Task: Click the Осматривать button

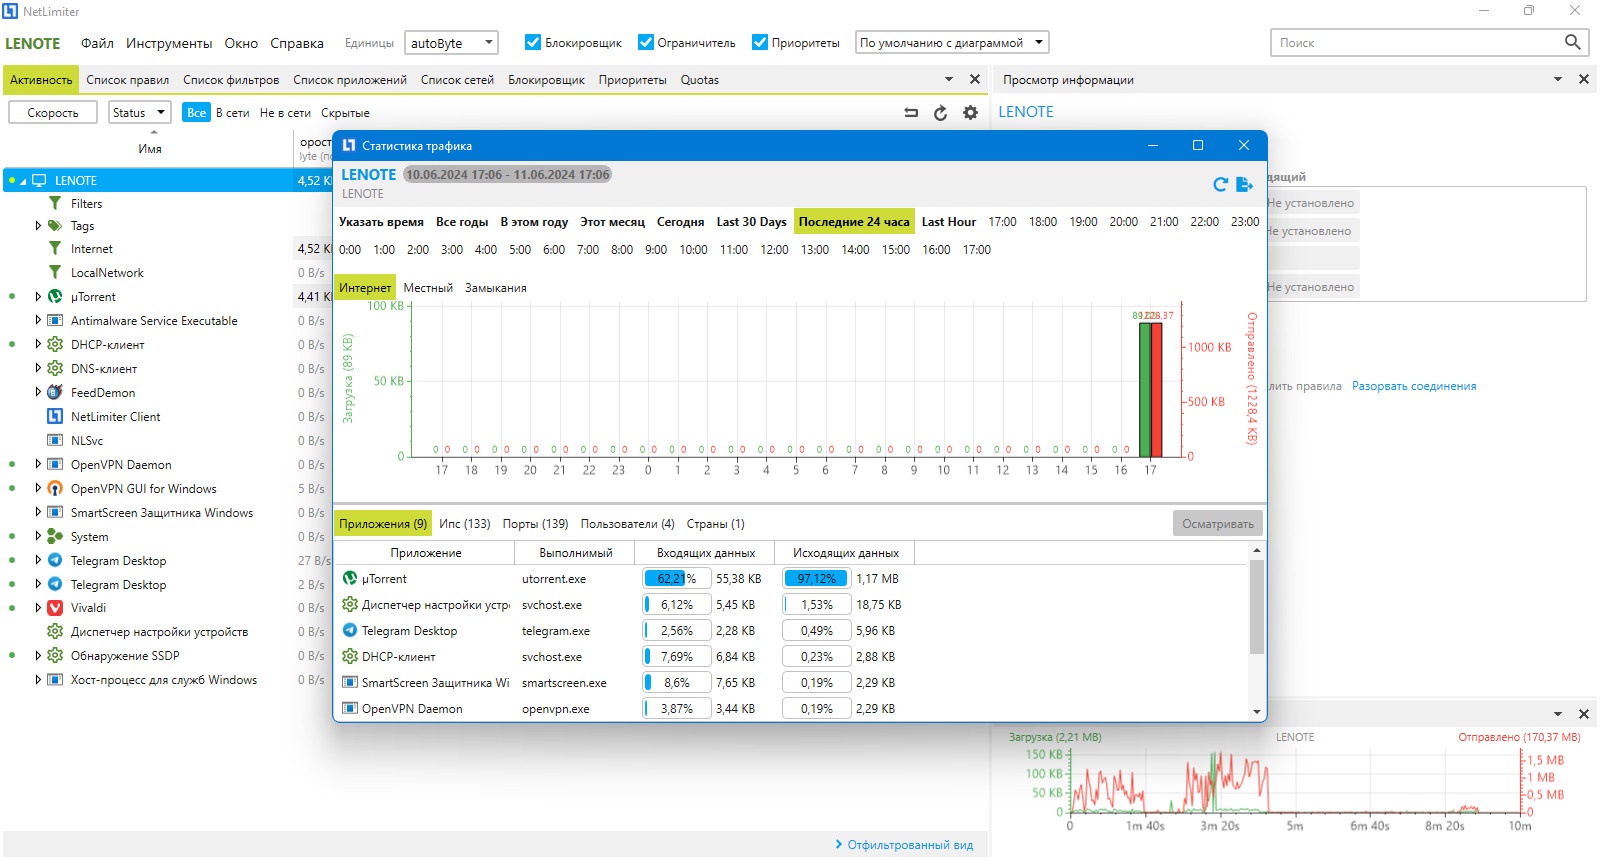Action: (x=1218, y=524)
